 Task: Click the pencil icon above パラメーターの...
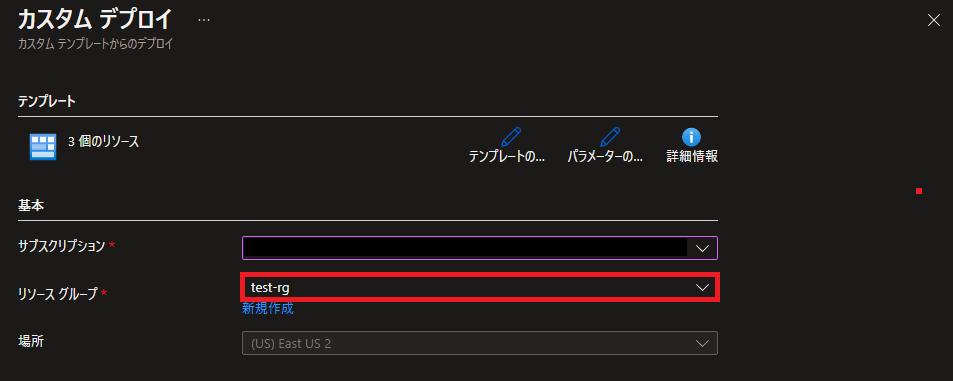610,136
